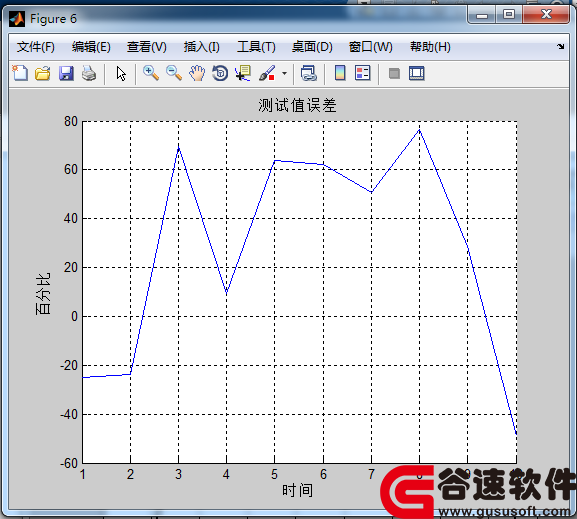Insert a legend via toolbar icon
The height and width of the screenshot is (519, 577).
point(362,73)
